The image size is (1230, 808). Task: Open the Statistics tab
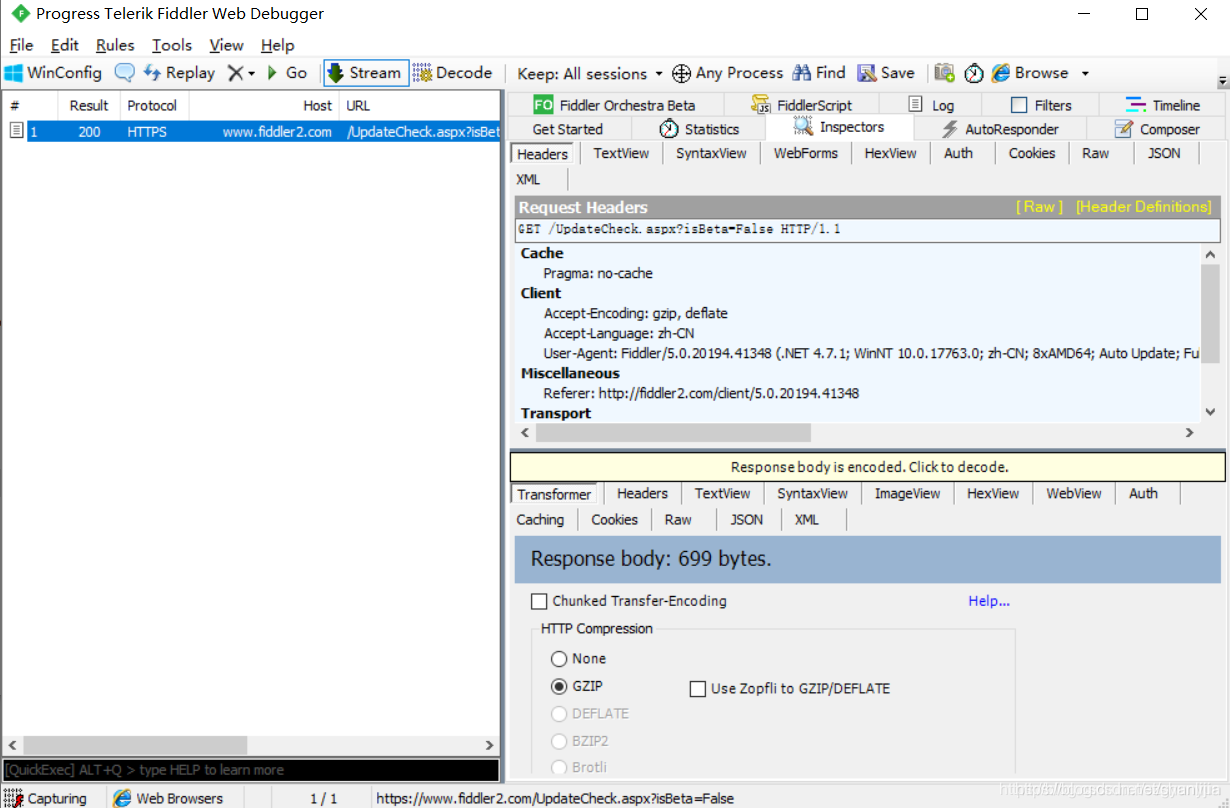(699, 129)
